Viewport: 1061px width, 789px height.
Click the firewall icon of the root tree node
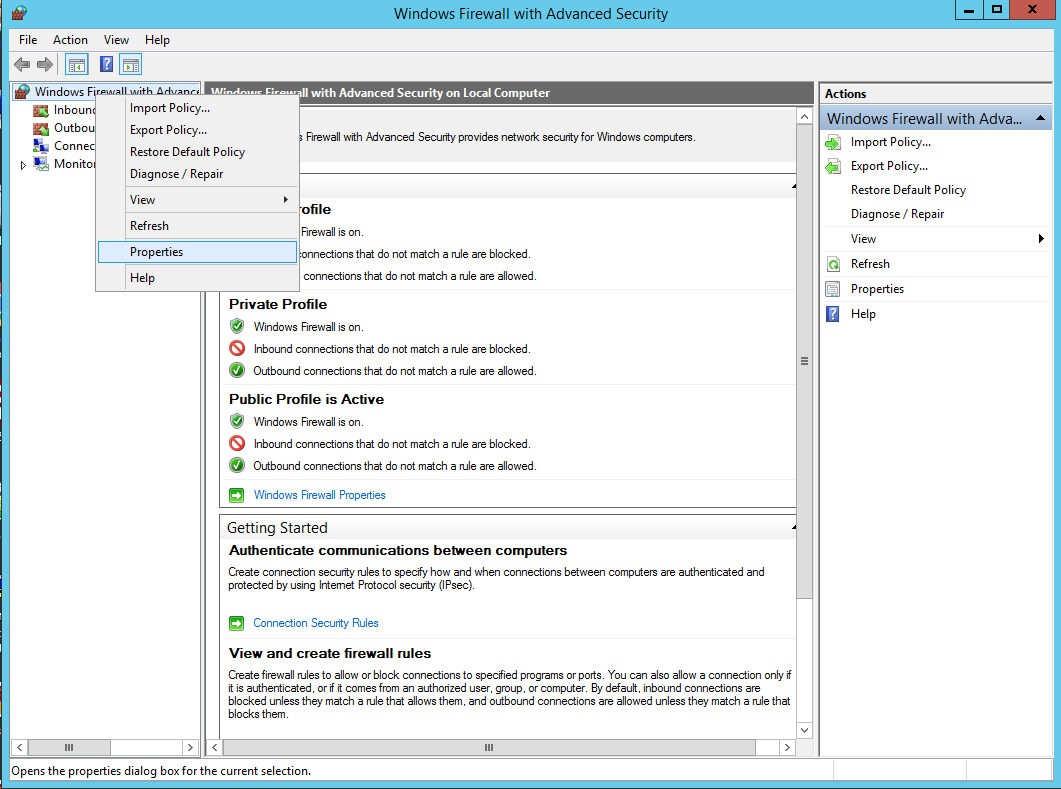22,91
